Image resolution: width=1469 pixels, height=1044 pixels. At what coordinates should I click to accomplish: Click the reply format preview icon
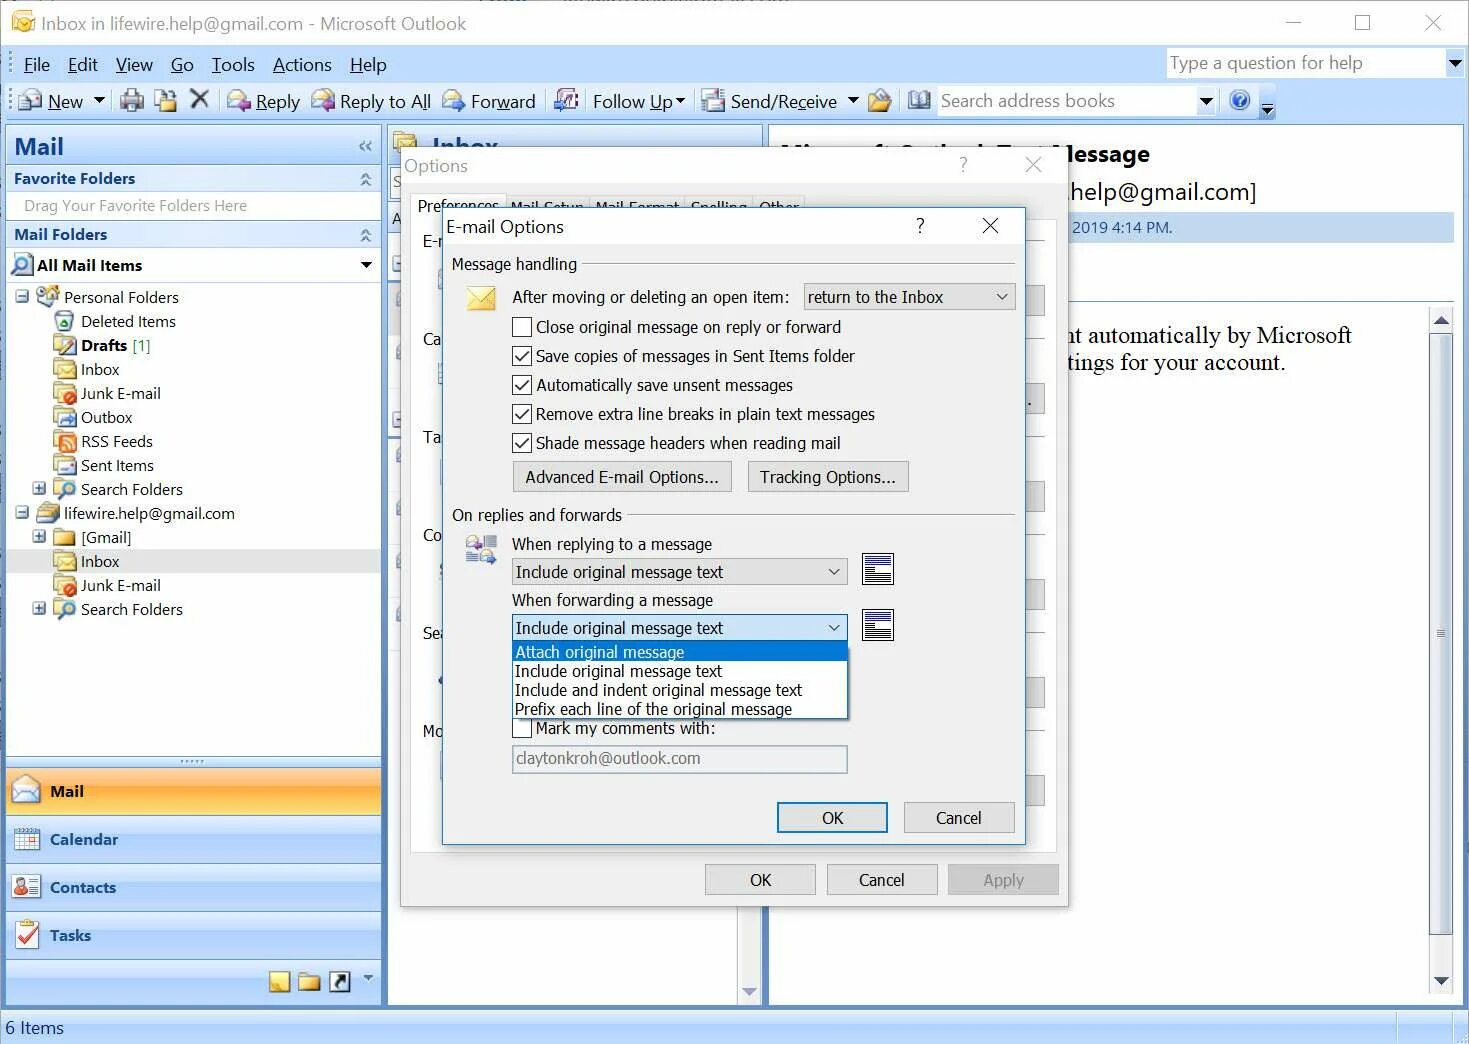[878, 569]
